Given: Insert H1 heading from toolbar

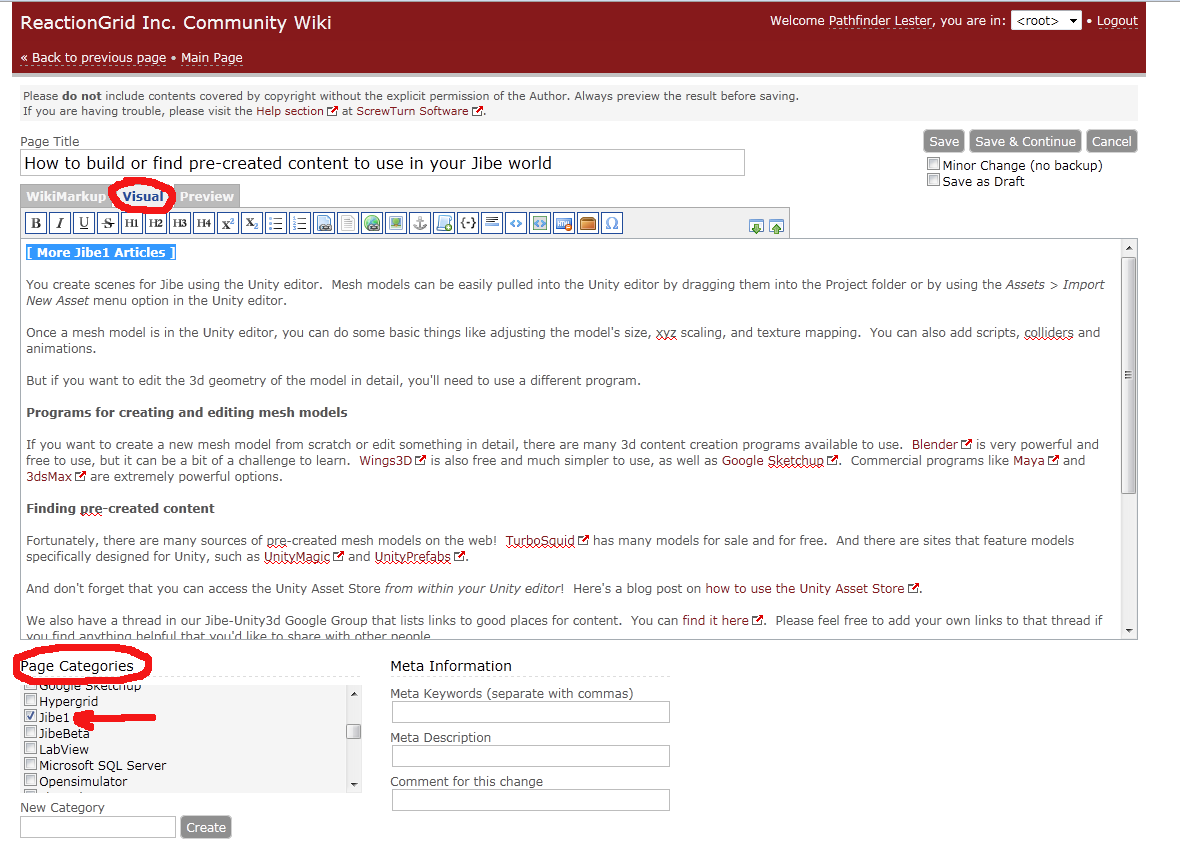Looking at the screenshot, I should coord(132,223).
